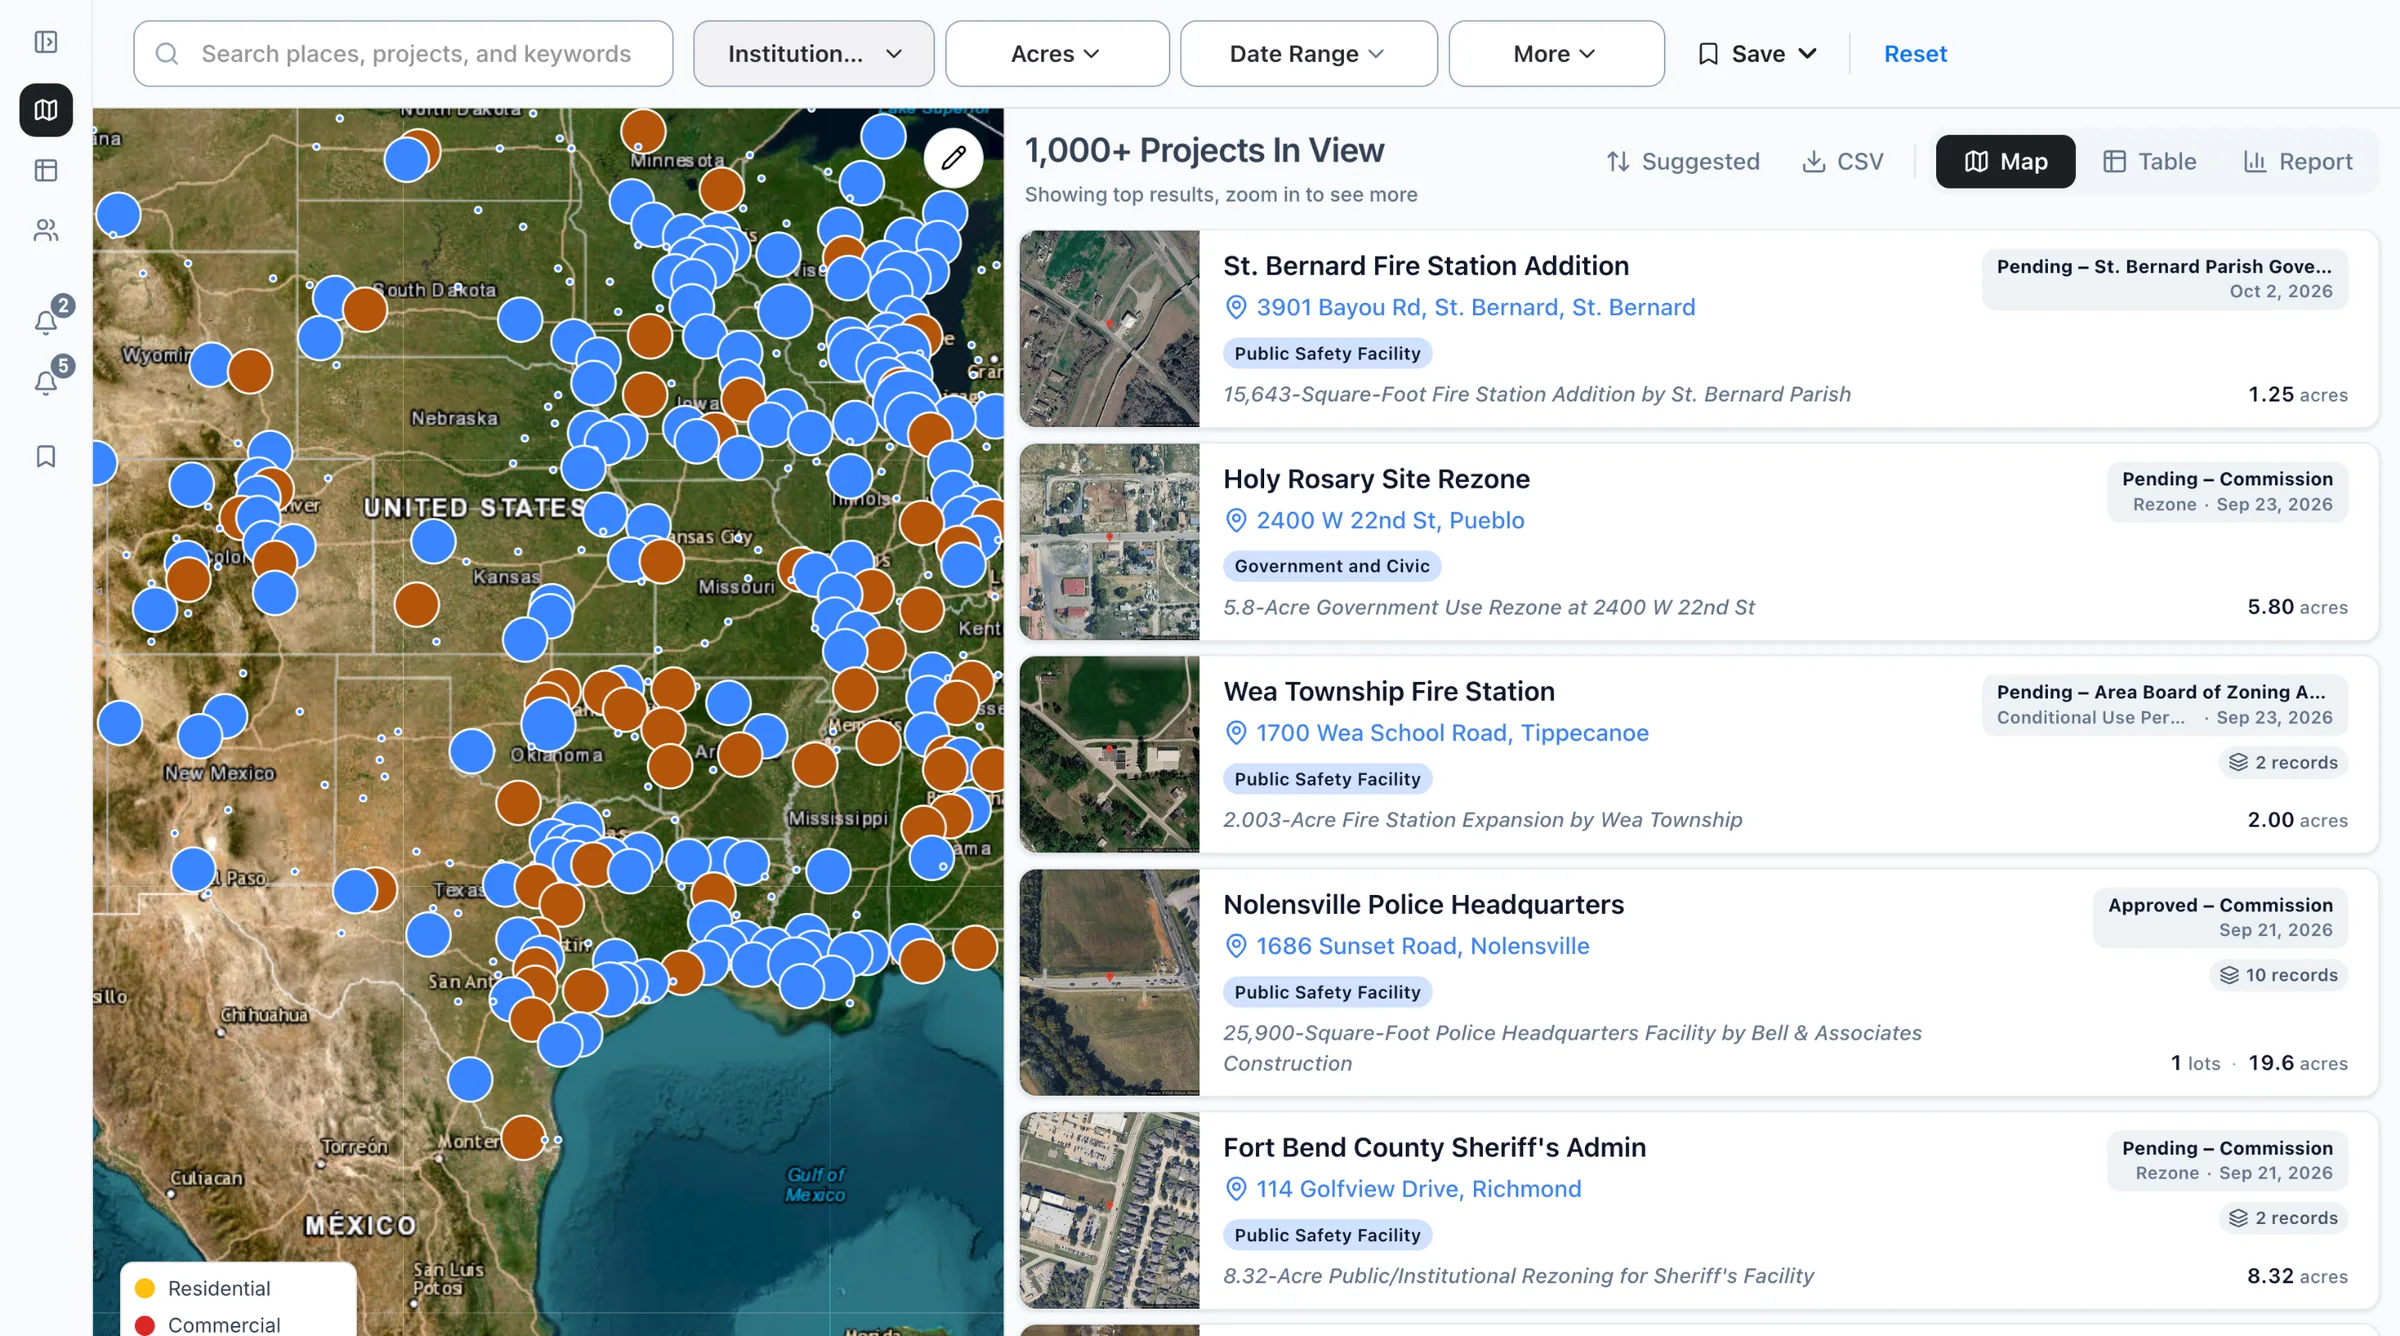Click Public Safety Facility tag on Nolensville card
The image size is (2400, 1336).
click(x=1327, y=992)
